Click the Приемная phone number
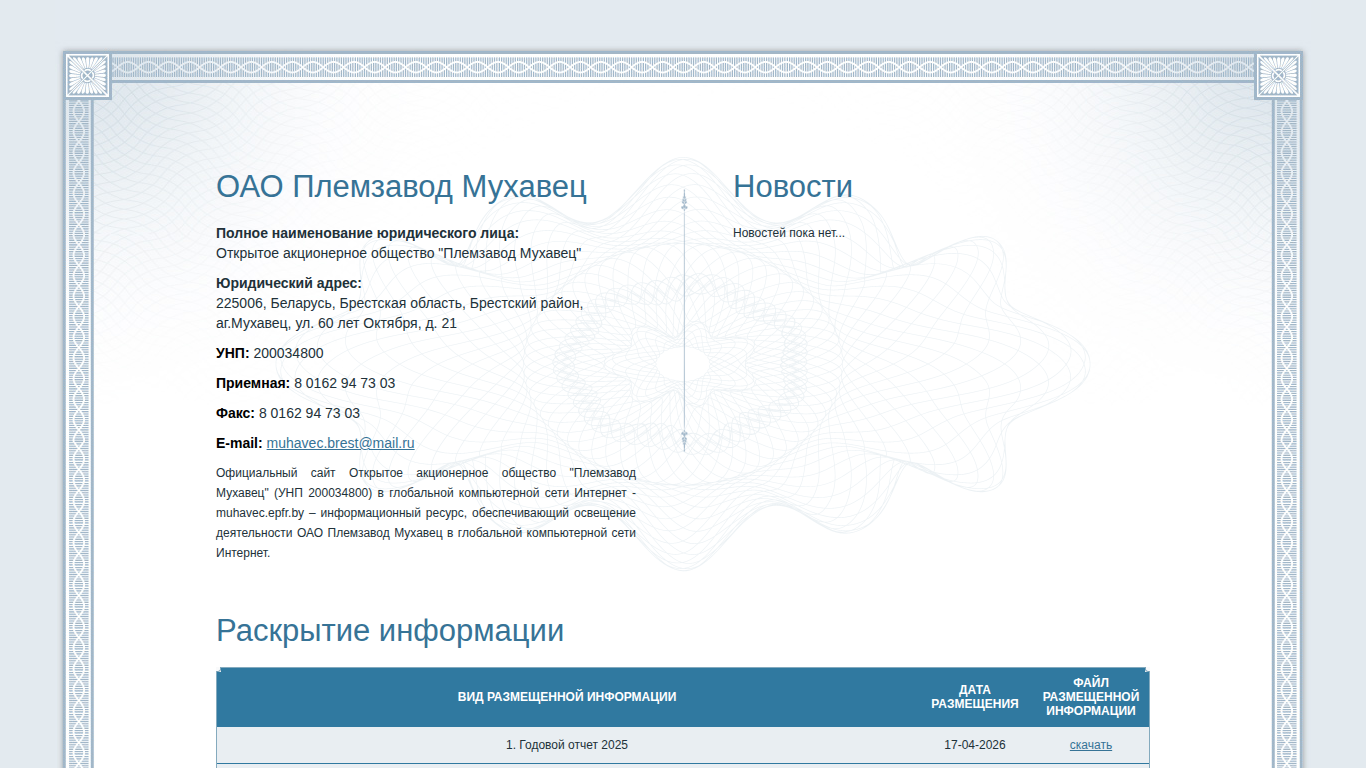The image size is (1366, 768). click(x=344, y=383)
